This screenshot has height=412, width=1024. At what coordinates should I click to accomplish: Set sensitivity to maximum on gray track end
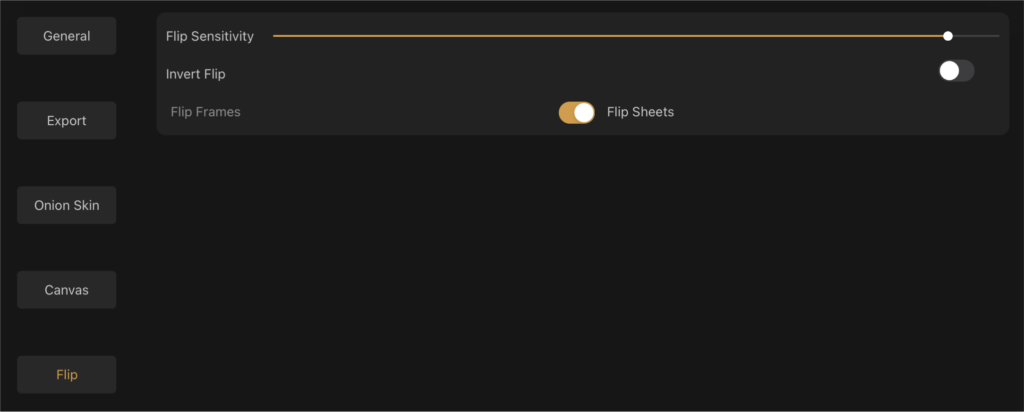pos(997,36)
